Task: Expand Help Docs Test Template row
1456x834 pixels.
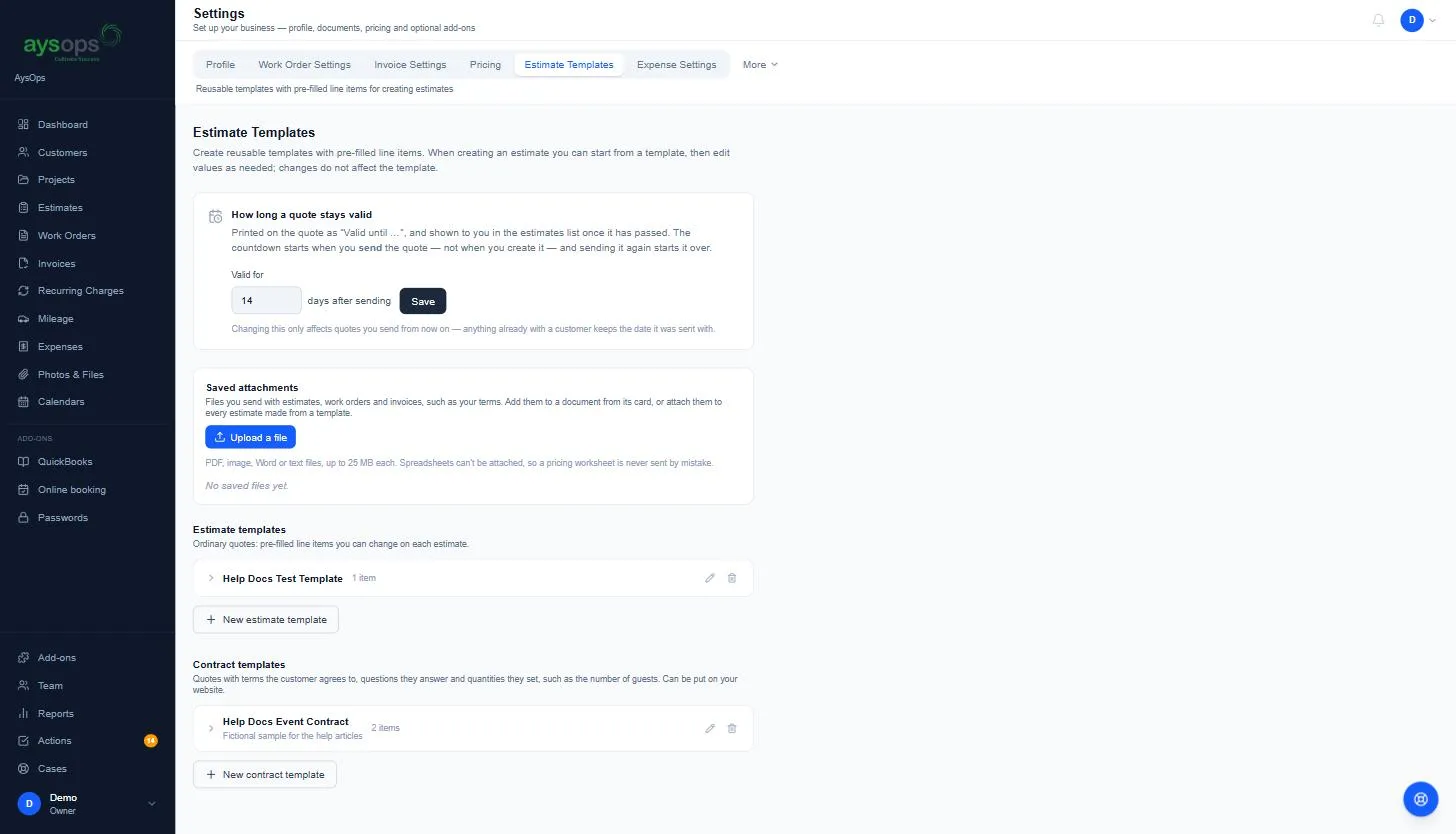Action: (x=211, y=578)
